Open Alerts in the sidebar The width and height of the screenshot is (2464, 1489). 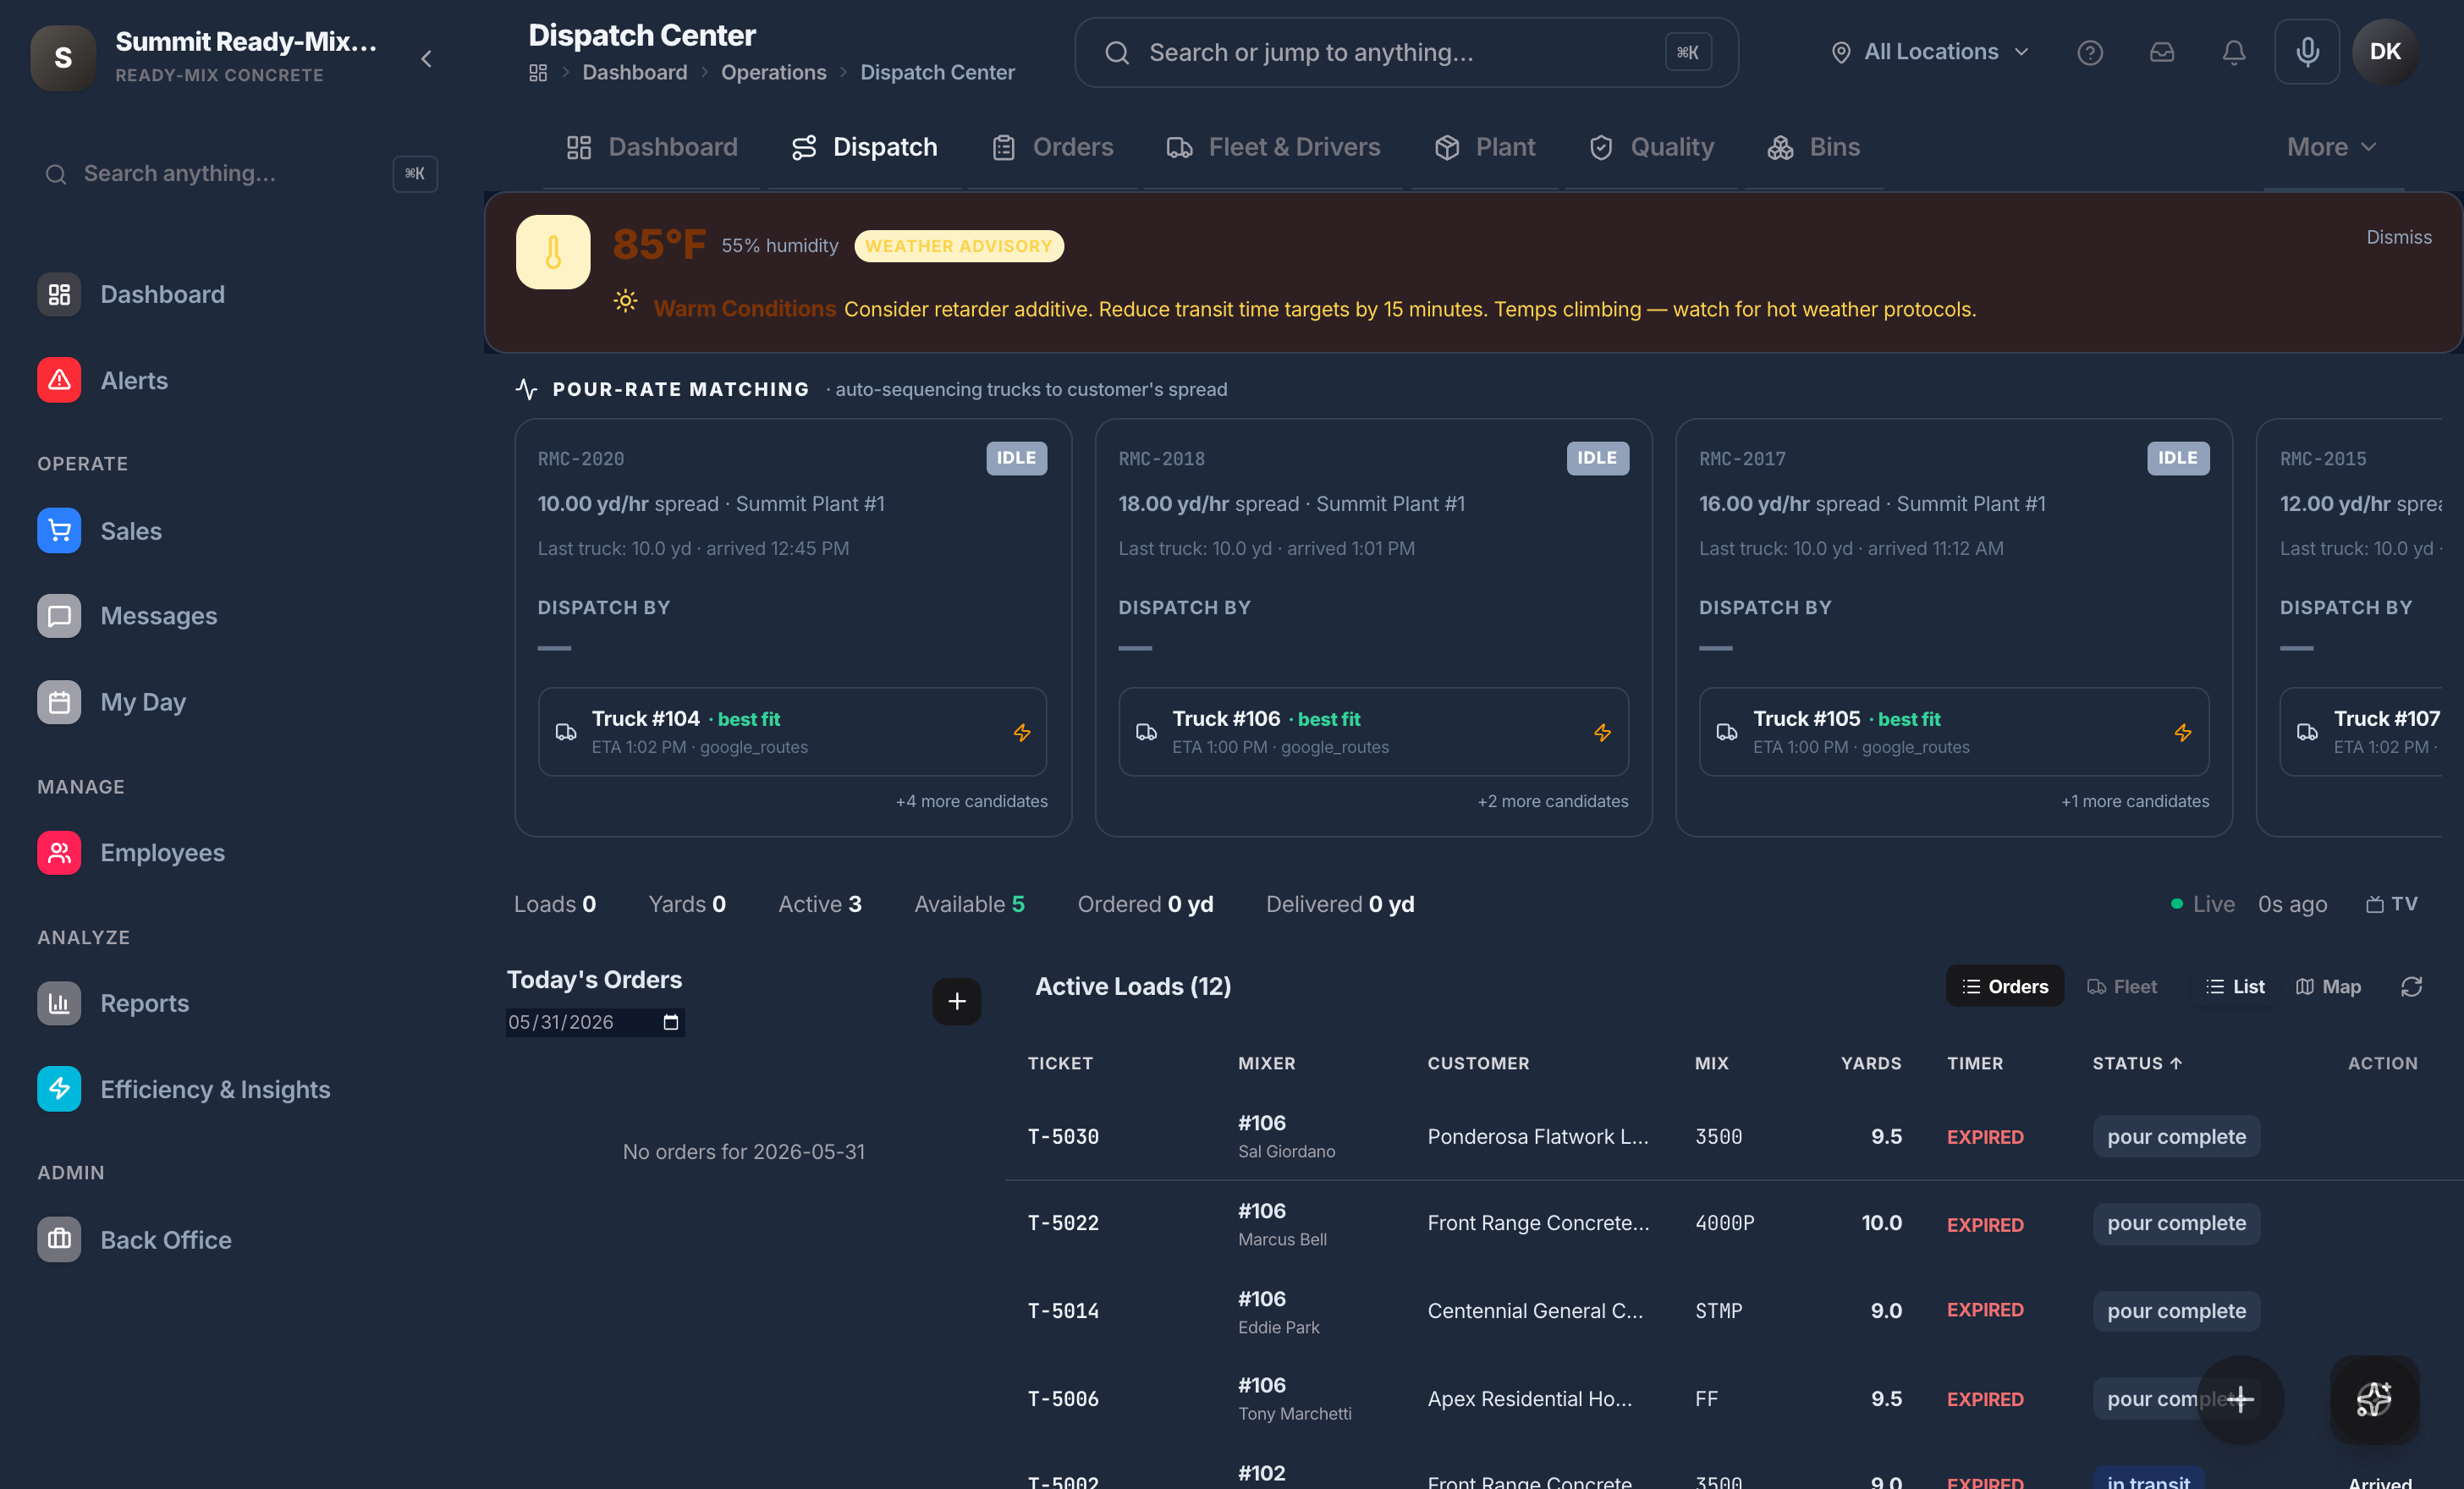pos(134,380)
